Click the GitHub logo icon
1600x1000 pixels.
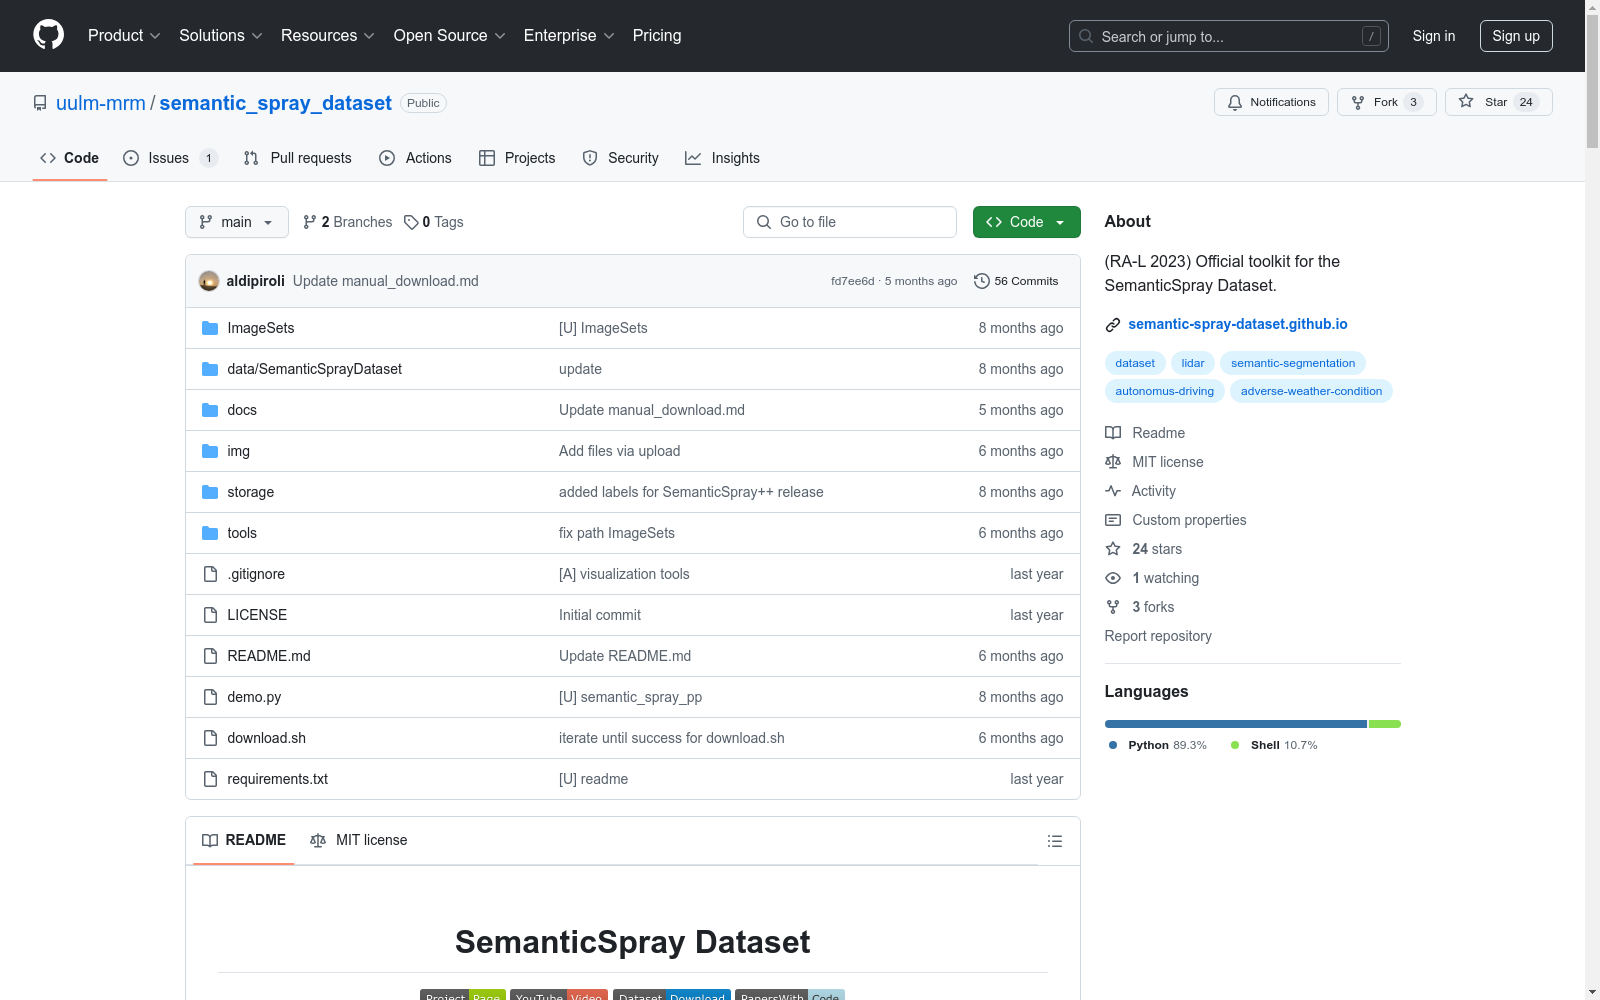coord(48,35)
